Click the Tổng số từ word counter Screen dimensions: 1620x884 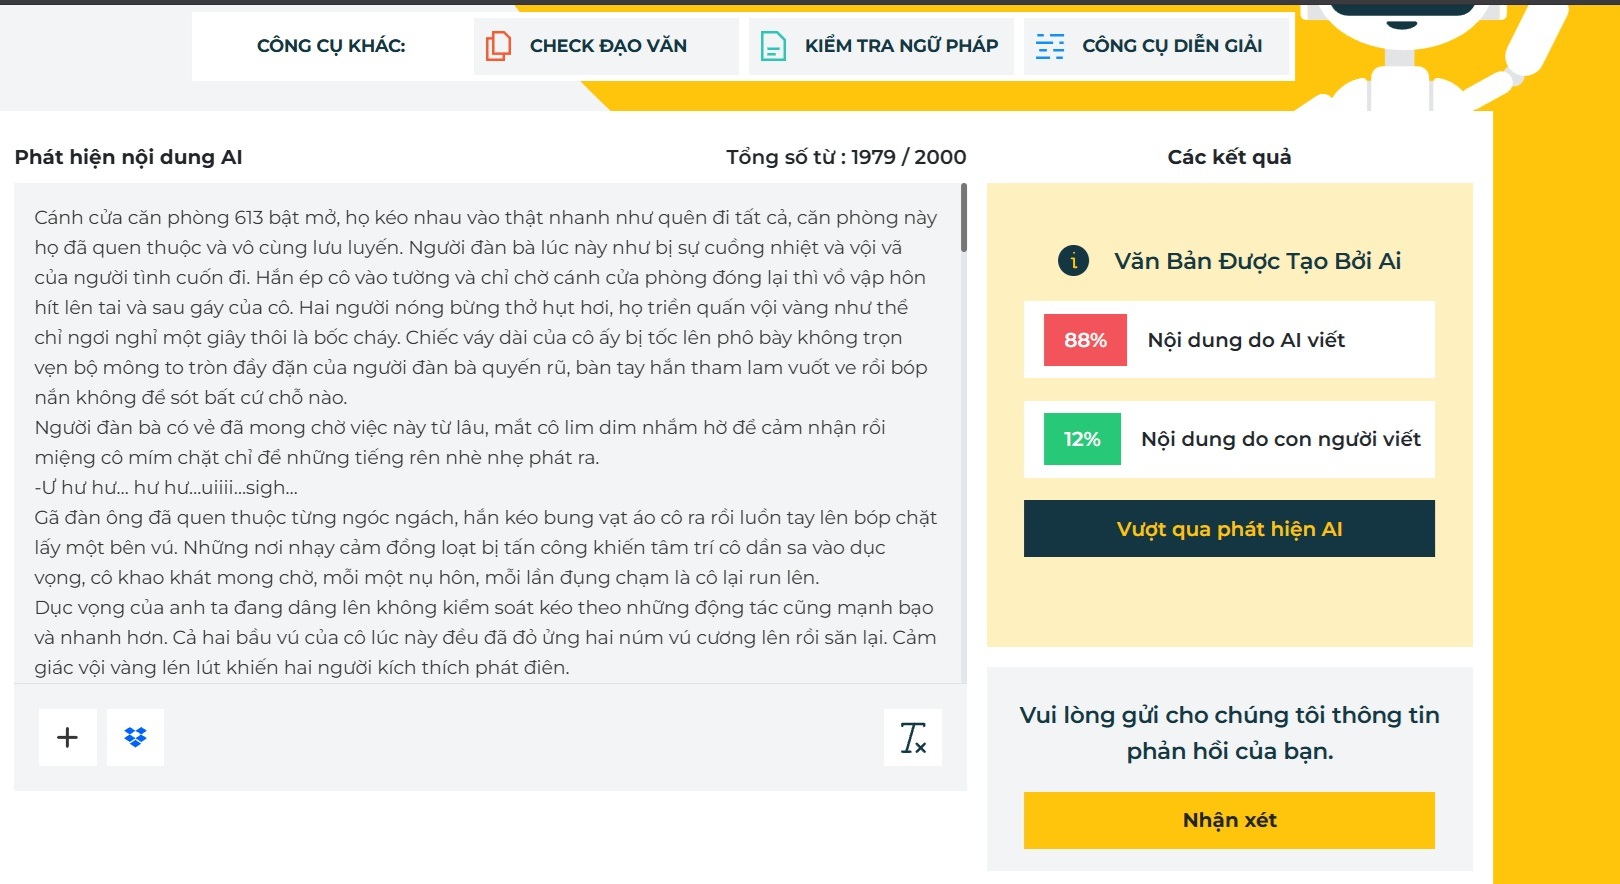846,157
